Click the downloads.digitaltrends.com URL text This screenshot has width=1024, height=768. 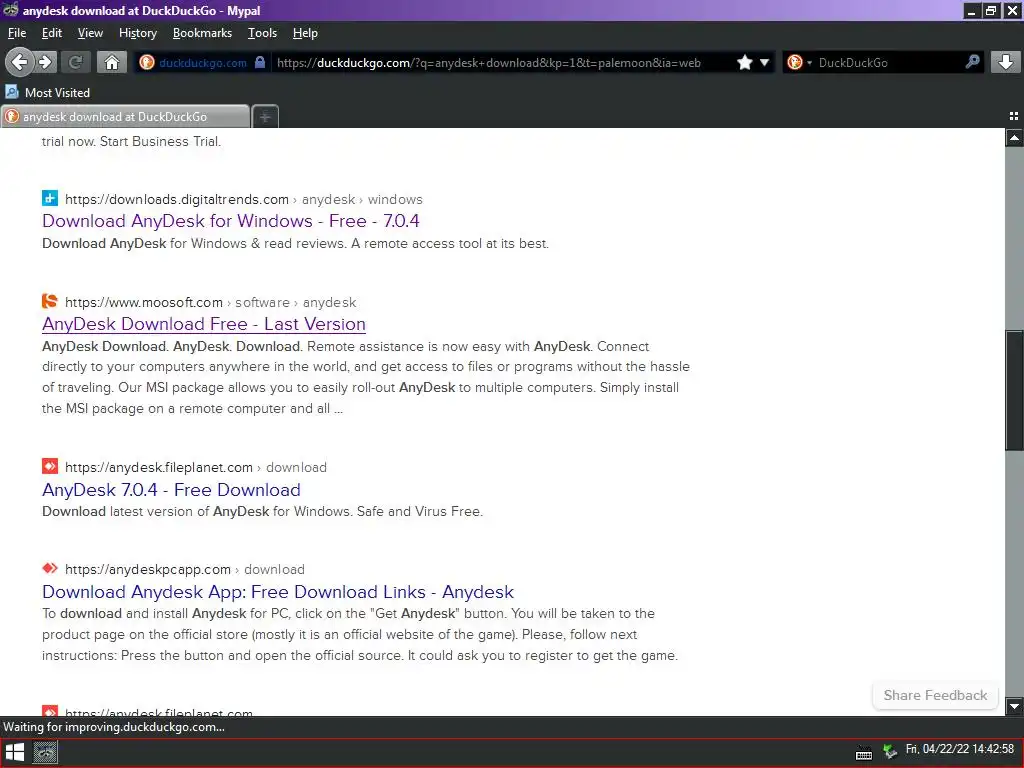[x=176, y=199]
